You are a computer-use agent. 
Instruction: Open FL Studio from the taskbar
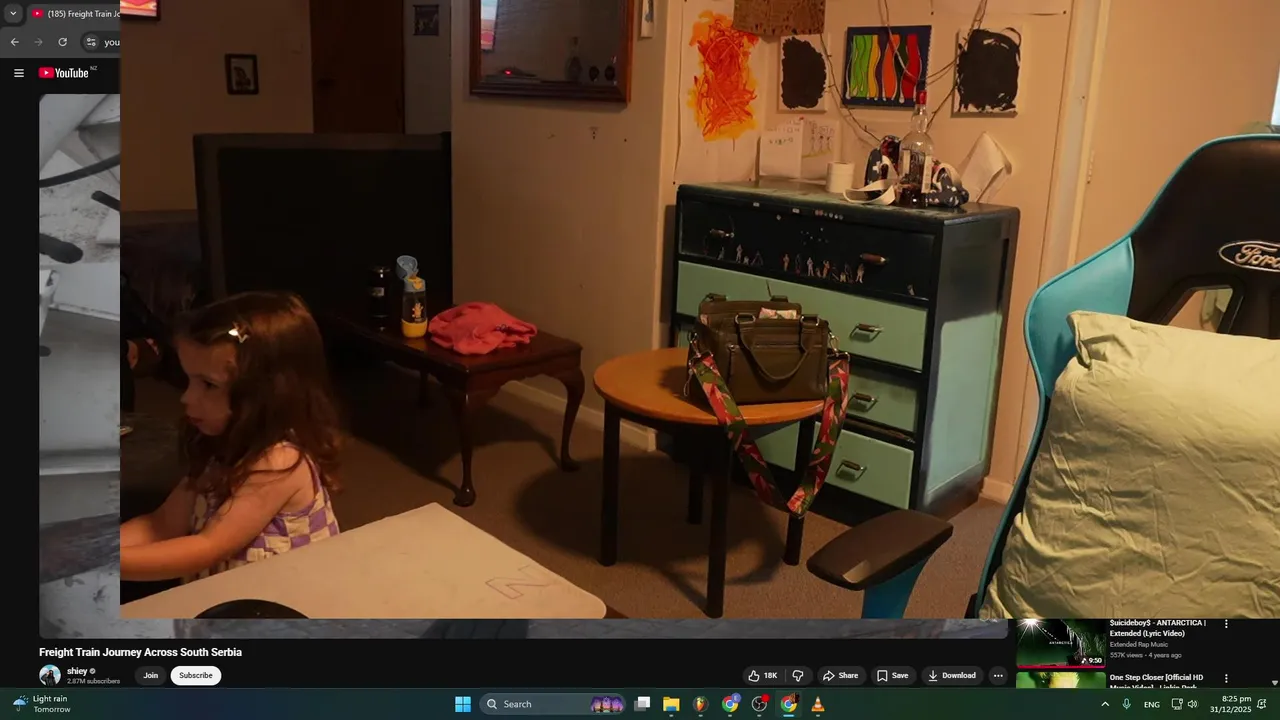tap(700, 704)
